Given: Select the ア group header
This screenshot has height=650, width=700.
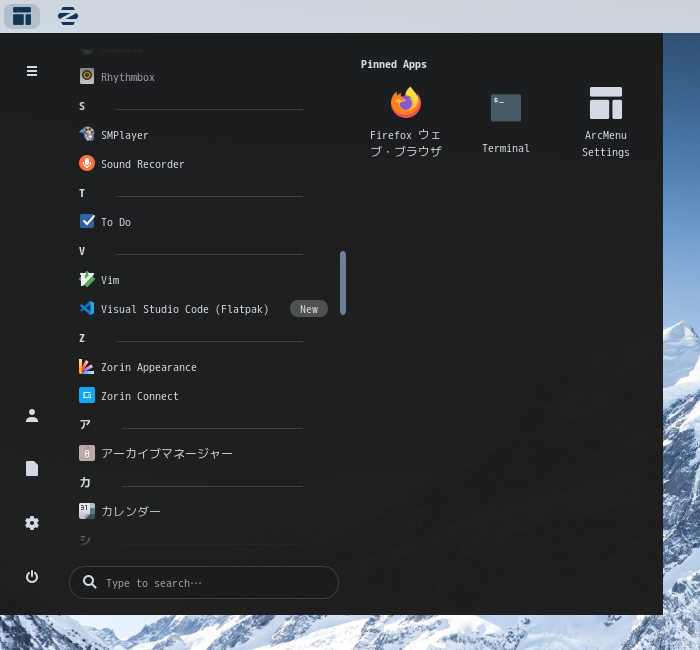Looking at the screenshot, I should point(85,425).
